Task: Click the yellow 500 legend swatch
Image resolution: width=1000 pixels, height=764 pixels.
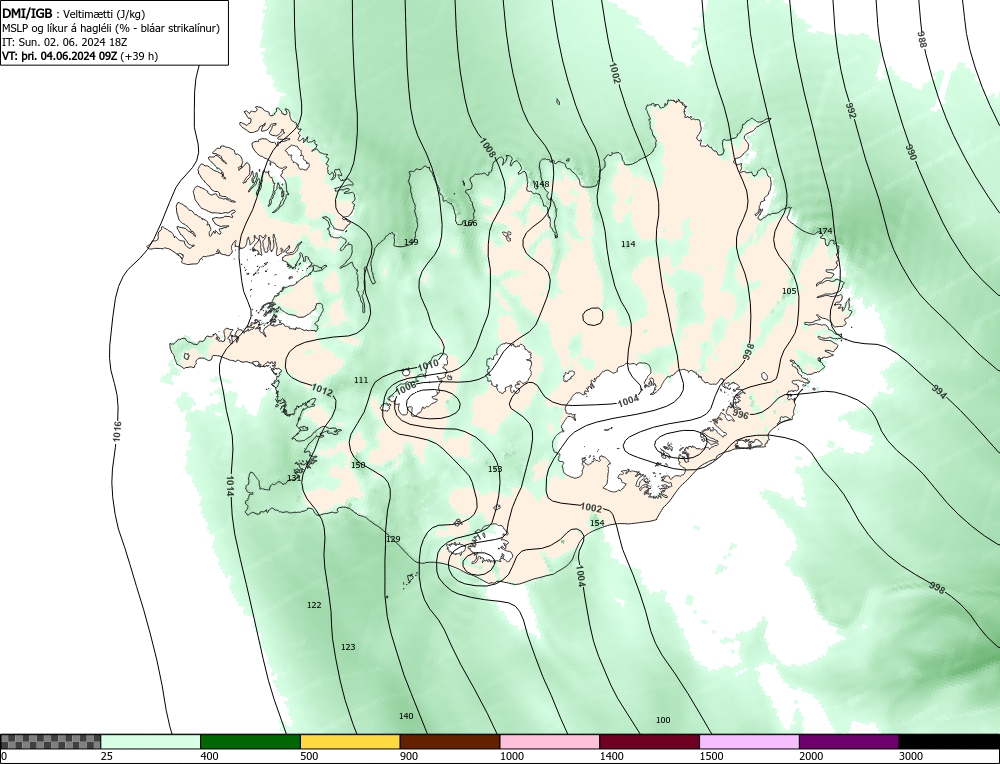Action: (350, 742)
